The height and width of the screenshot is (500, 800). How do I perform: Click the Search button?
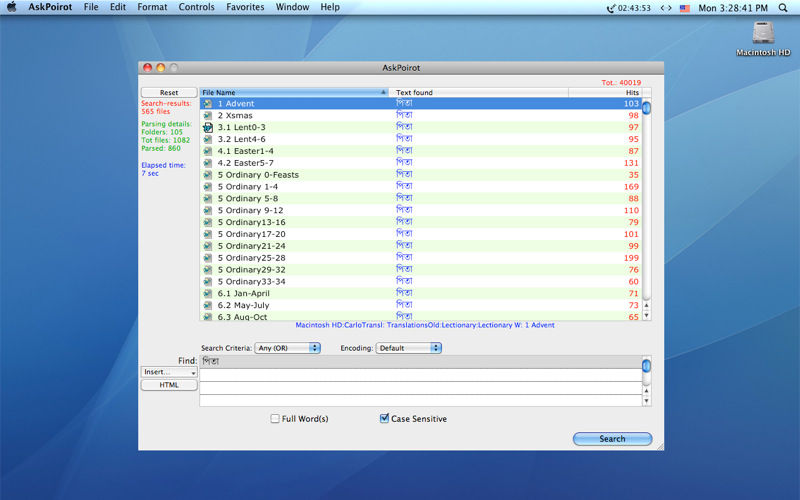(612, 439)
